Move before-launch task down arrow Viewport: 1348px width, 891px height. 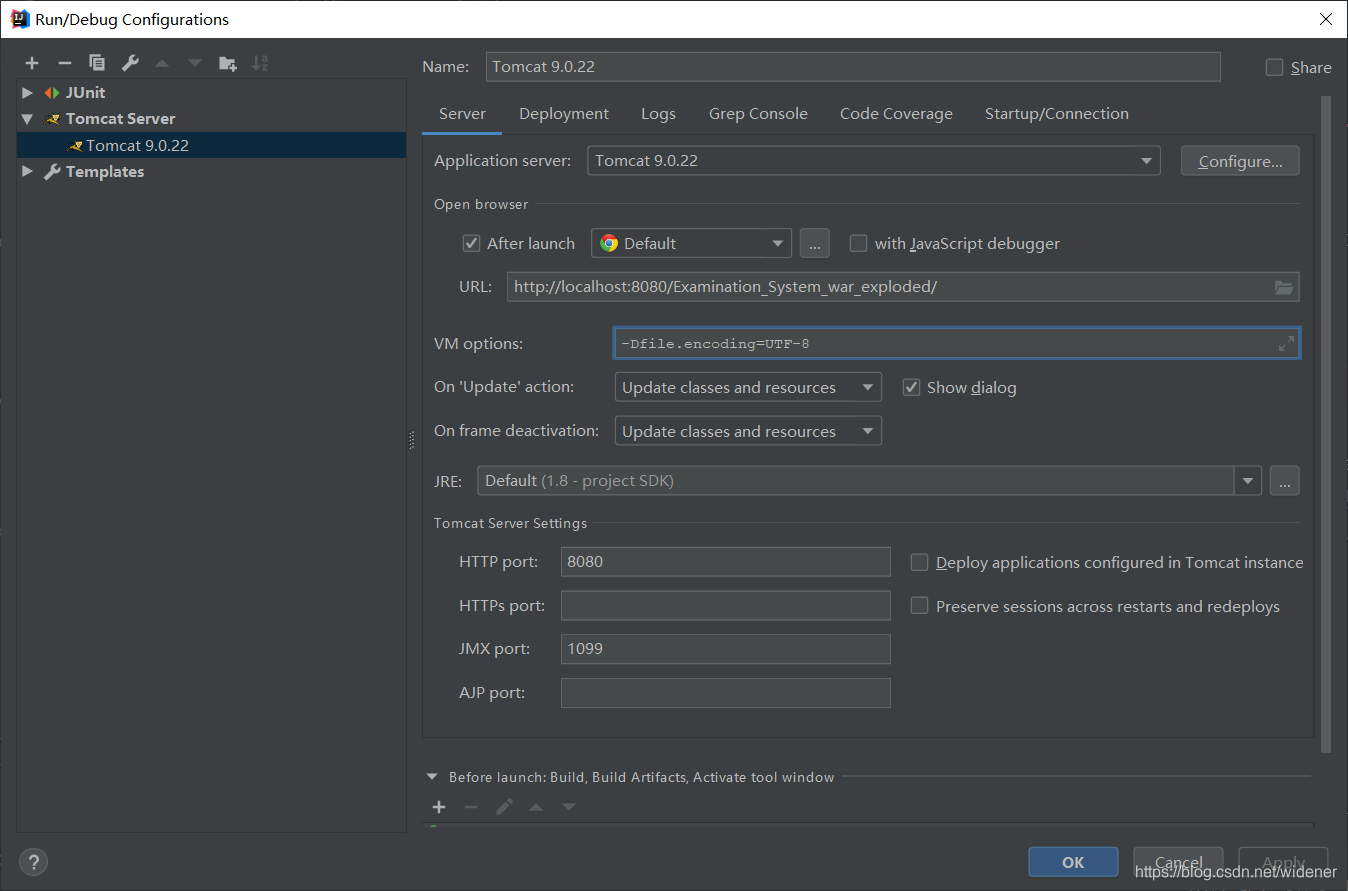pyautogui.click(x=569, y=807)
